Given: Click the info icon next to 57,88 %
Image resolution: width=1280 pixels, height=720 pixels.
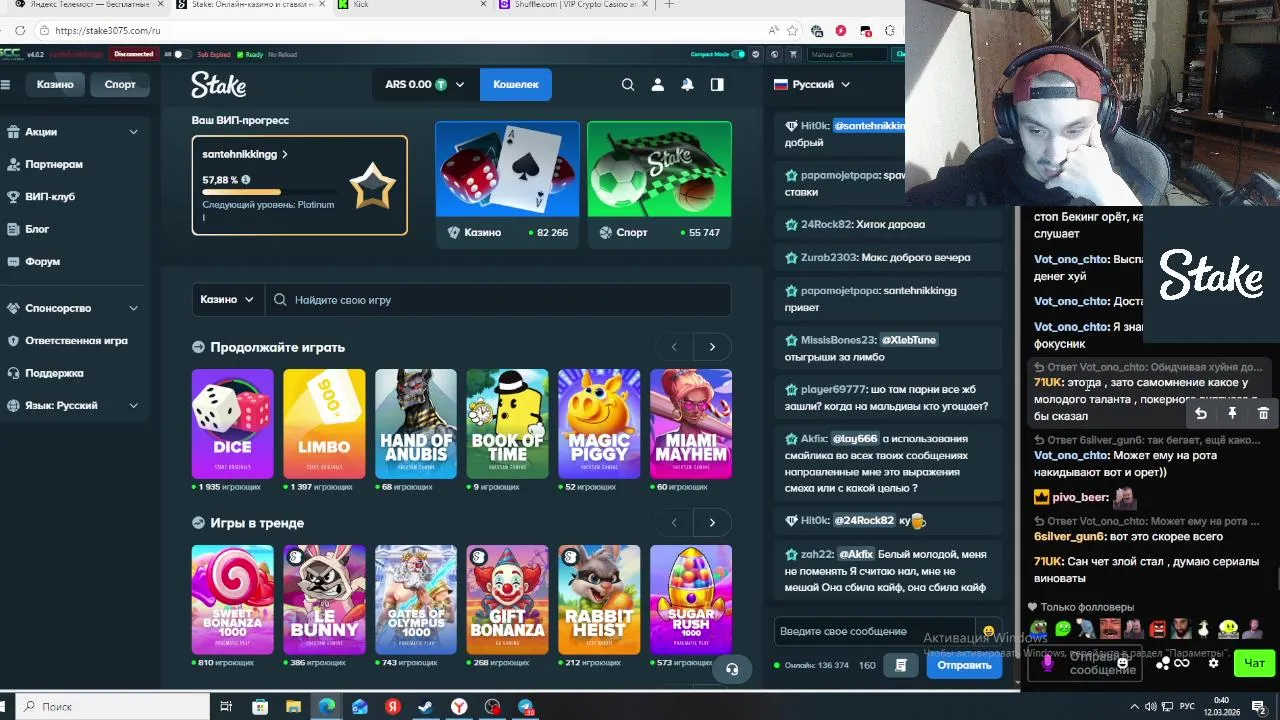Looking at the screenshot, I should pyautogui.click(x=246, y=180).
